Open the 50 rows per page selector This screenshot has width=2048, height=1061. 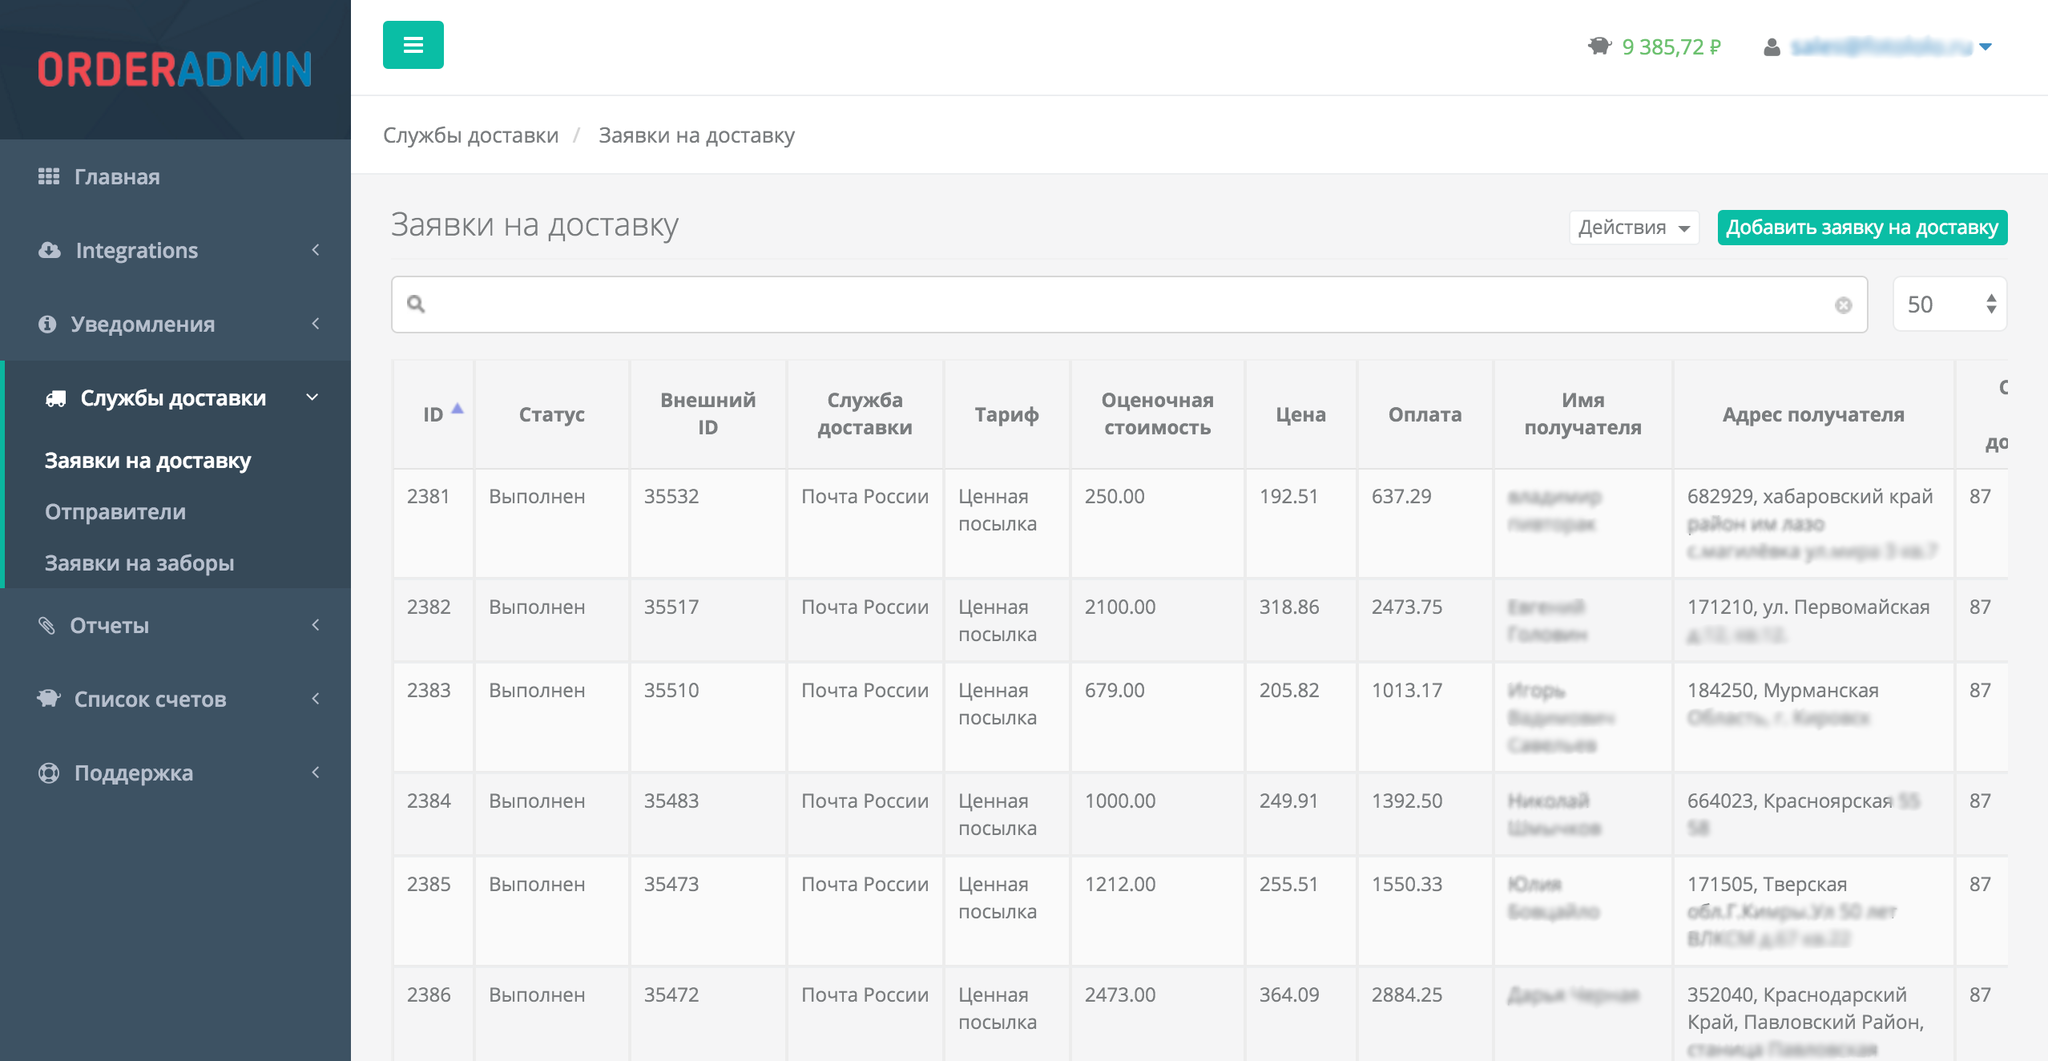(x=1949, y=304)
